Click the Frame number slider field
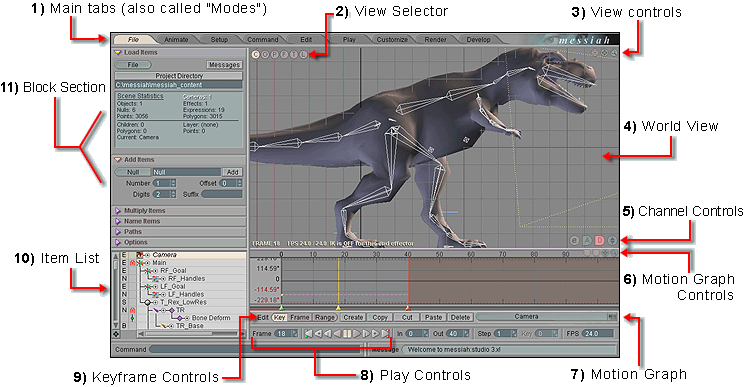The width and height of the screenshot is (745, 387). pyautogui.click(x=286, y=333)
